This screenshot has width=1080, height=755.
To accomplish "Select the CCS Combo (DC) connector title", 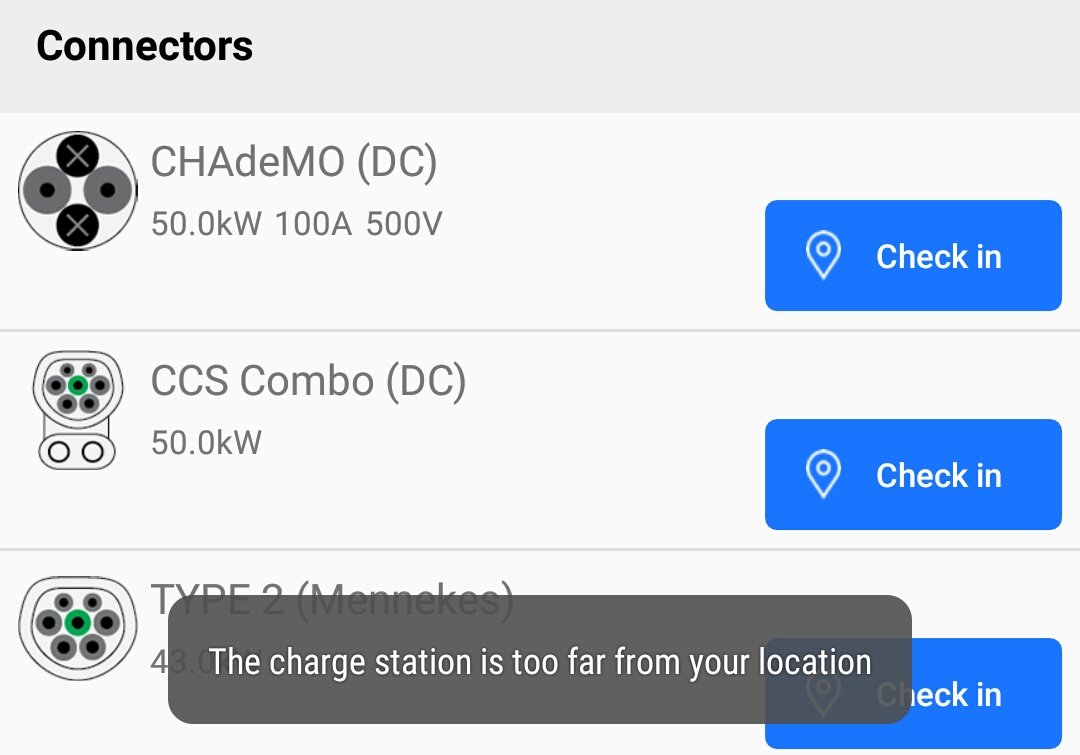I will click(308, 381).
